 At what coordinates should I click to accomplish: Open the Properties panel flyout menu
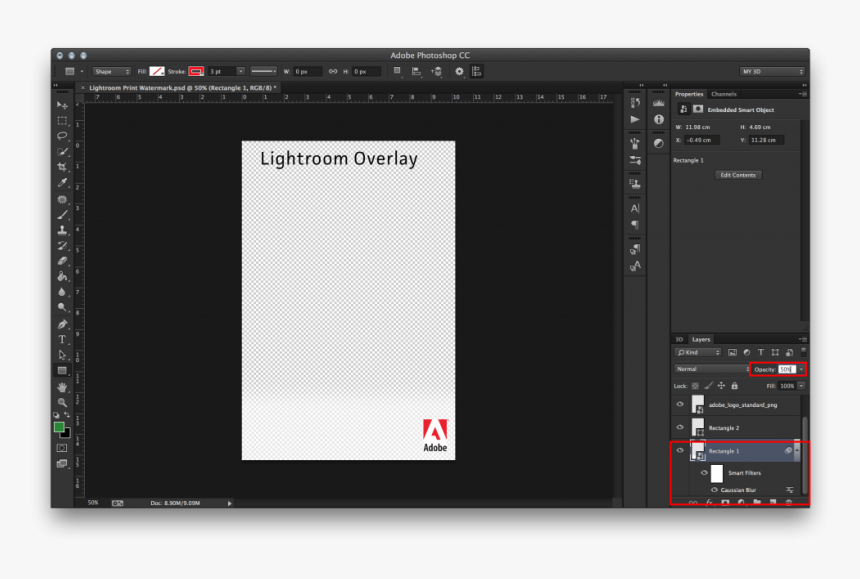pyautogui.click(x=803, y=94)
